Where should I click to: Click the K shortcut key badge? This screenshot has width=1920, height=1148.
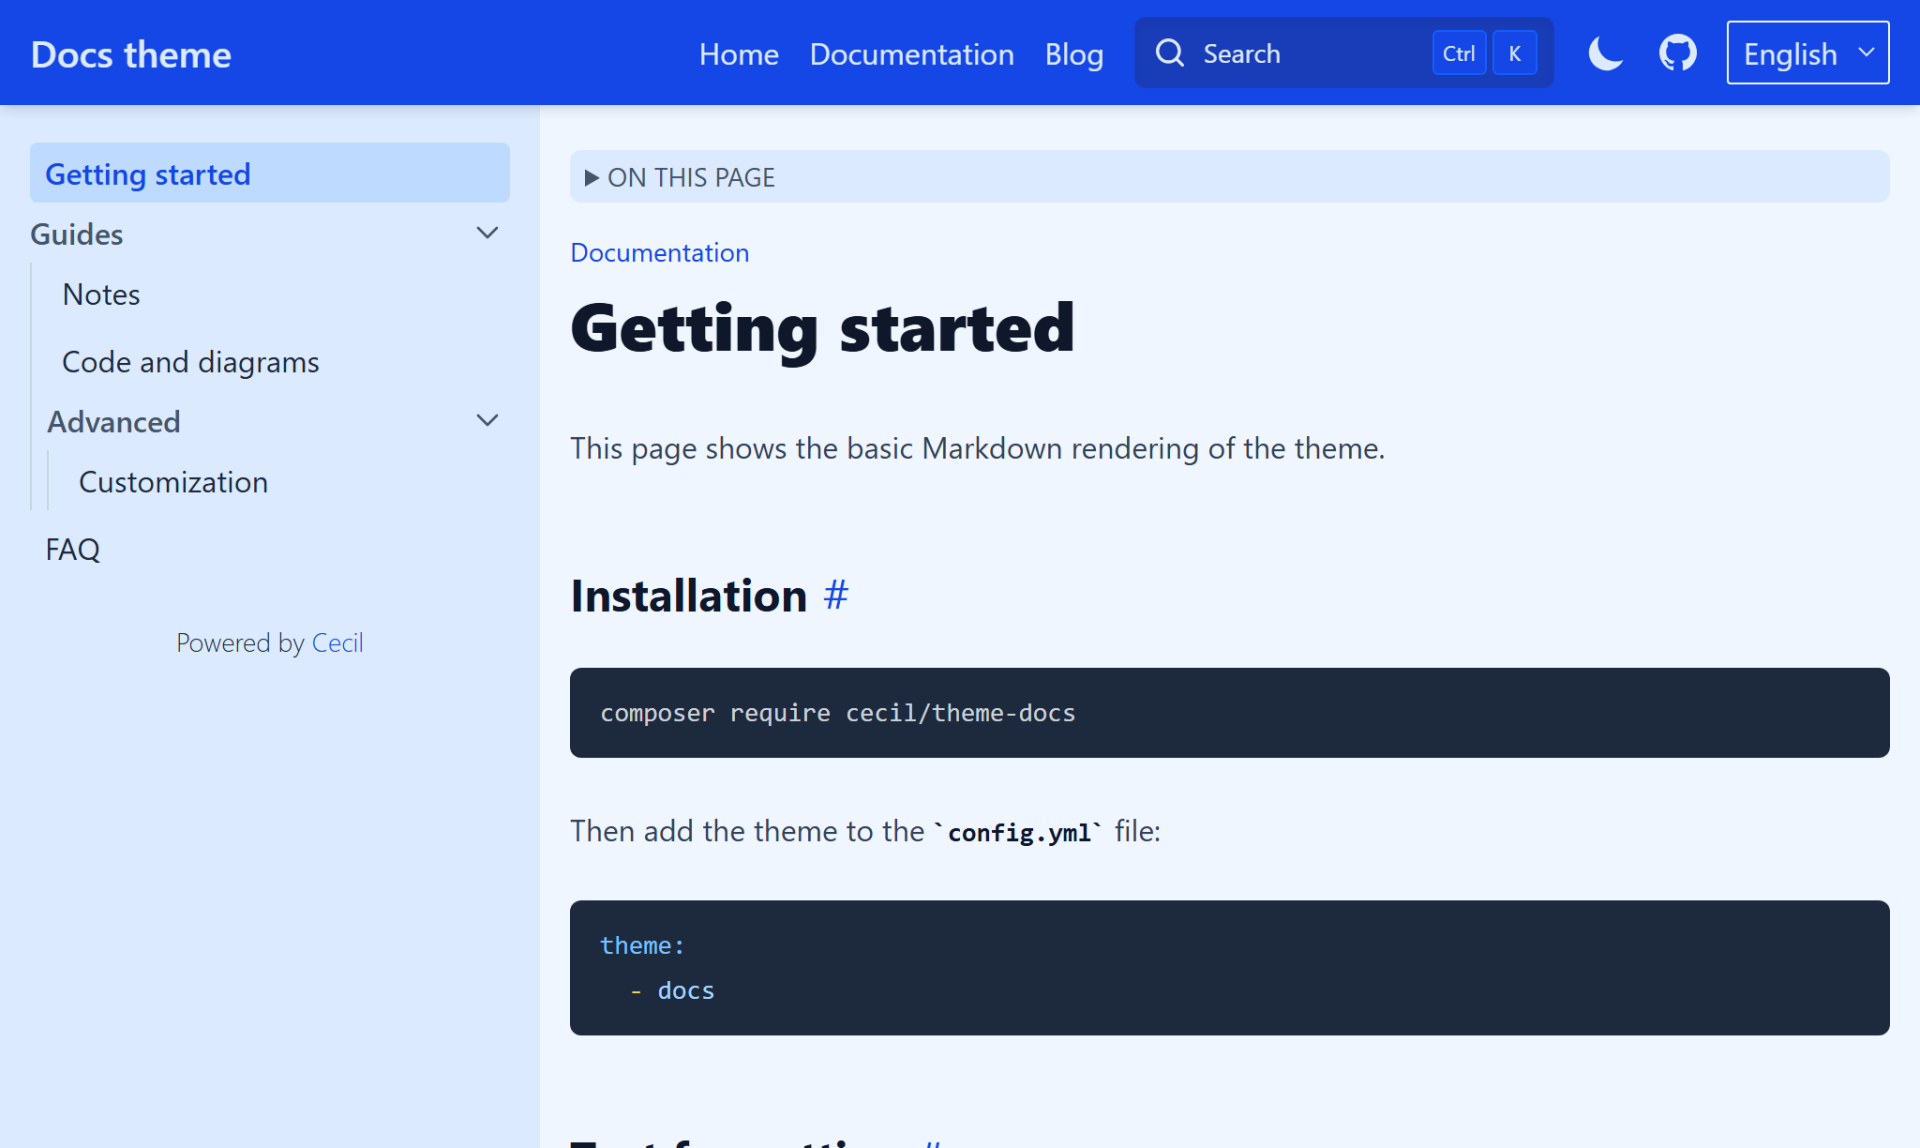[x=1514, y=53]
